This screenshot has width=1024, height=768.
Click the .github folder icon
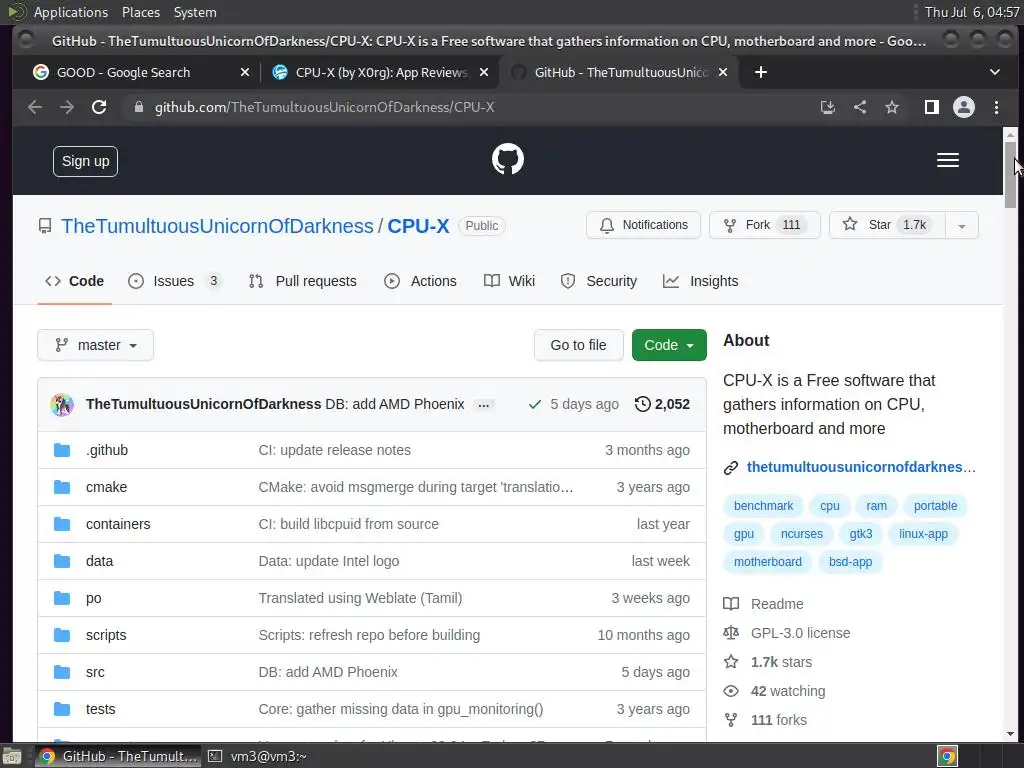click(x=62, y=450)
